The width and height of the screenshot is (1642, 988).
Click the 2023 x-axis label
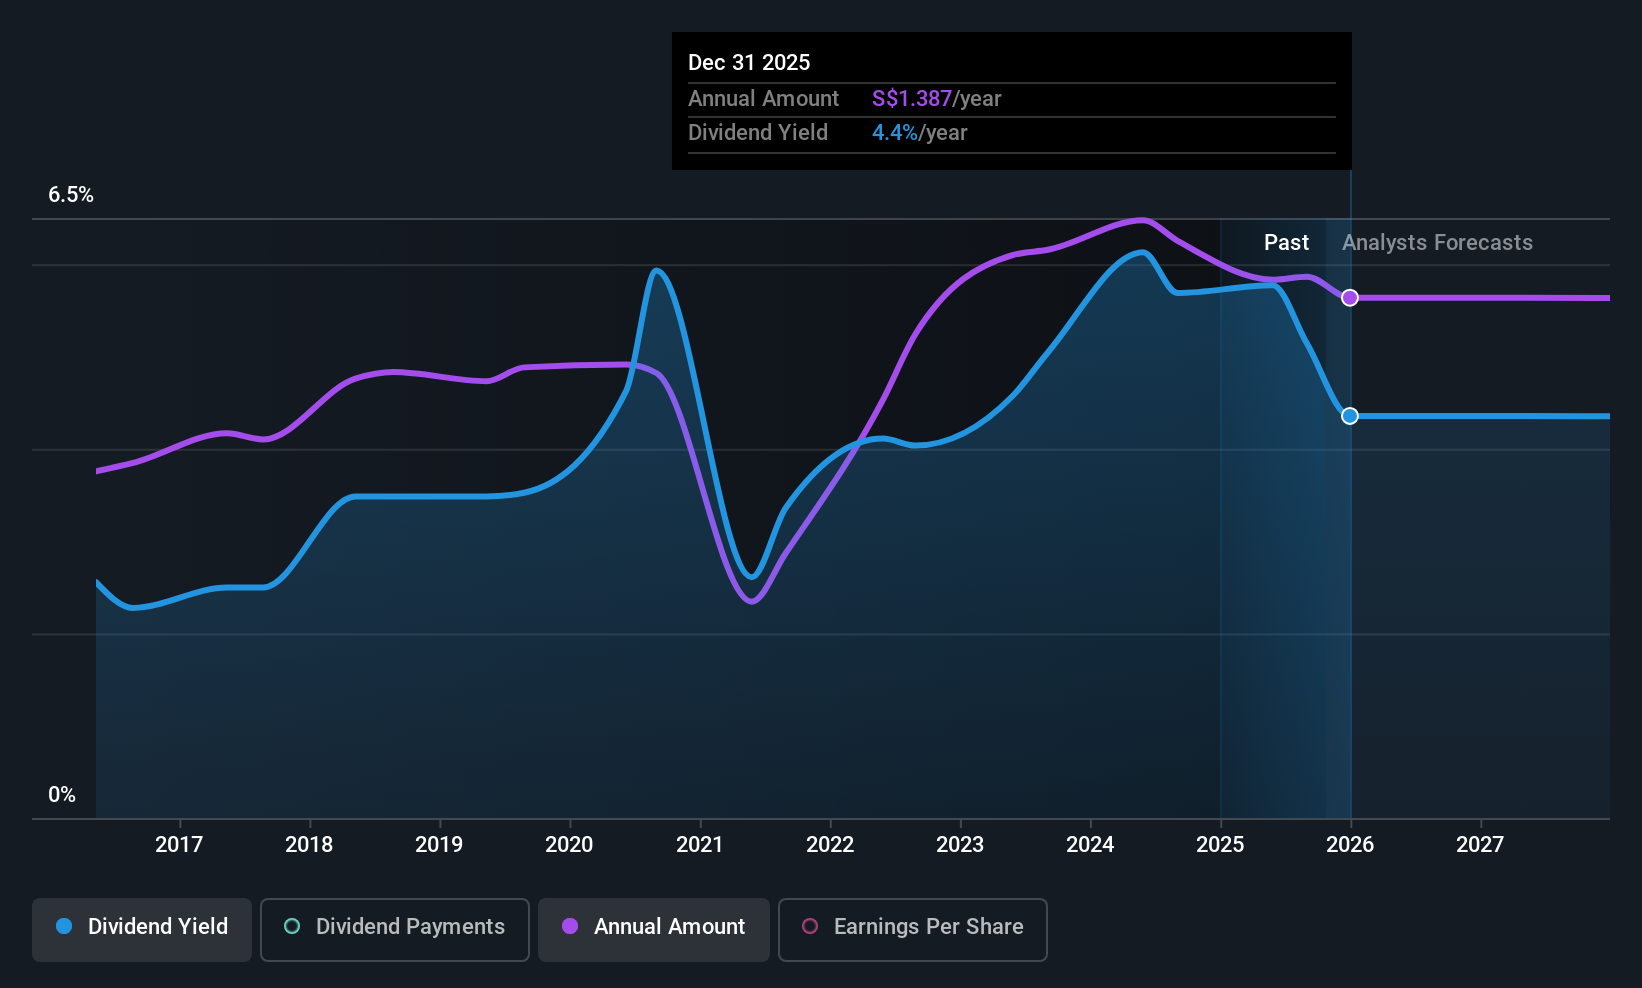pyautogui.click(x=960, y=844)
